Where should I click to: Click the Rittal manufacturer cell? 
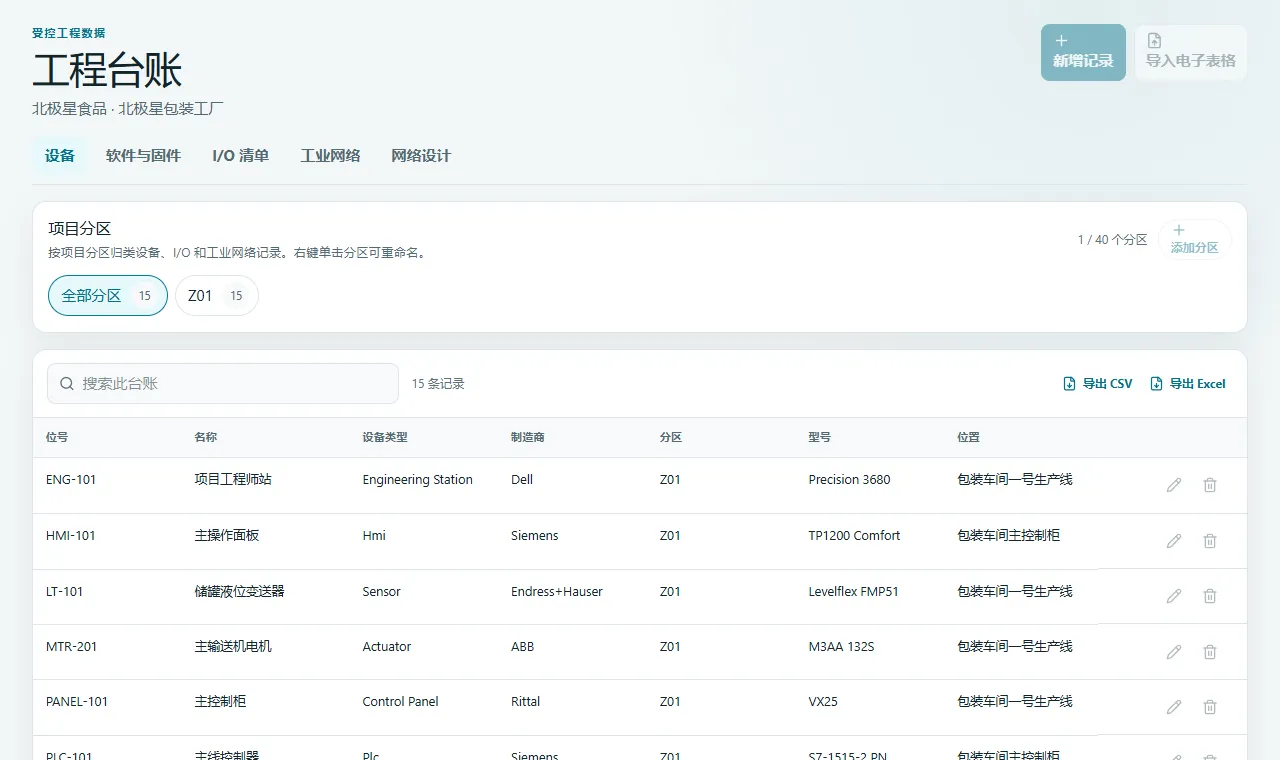click(525, 702)
